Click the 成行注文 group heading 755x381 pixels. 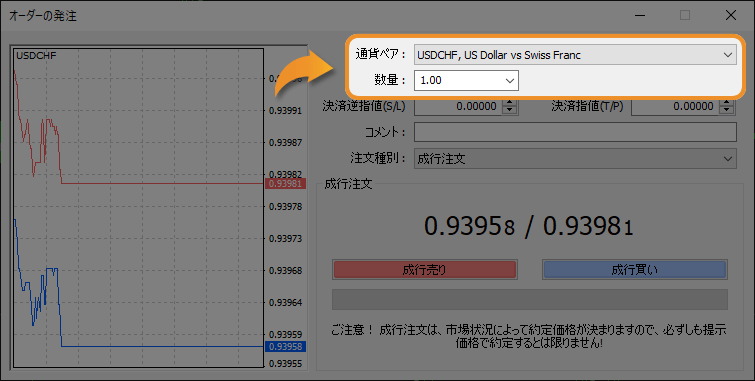(348, 184)
